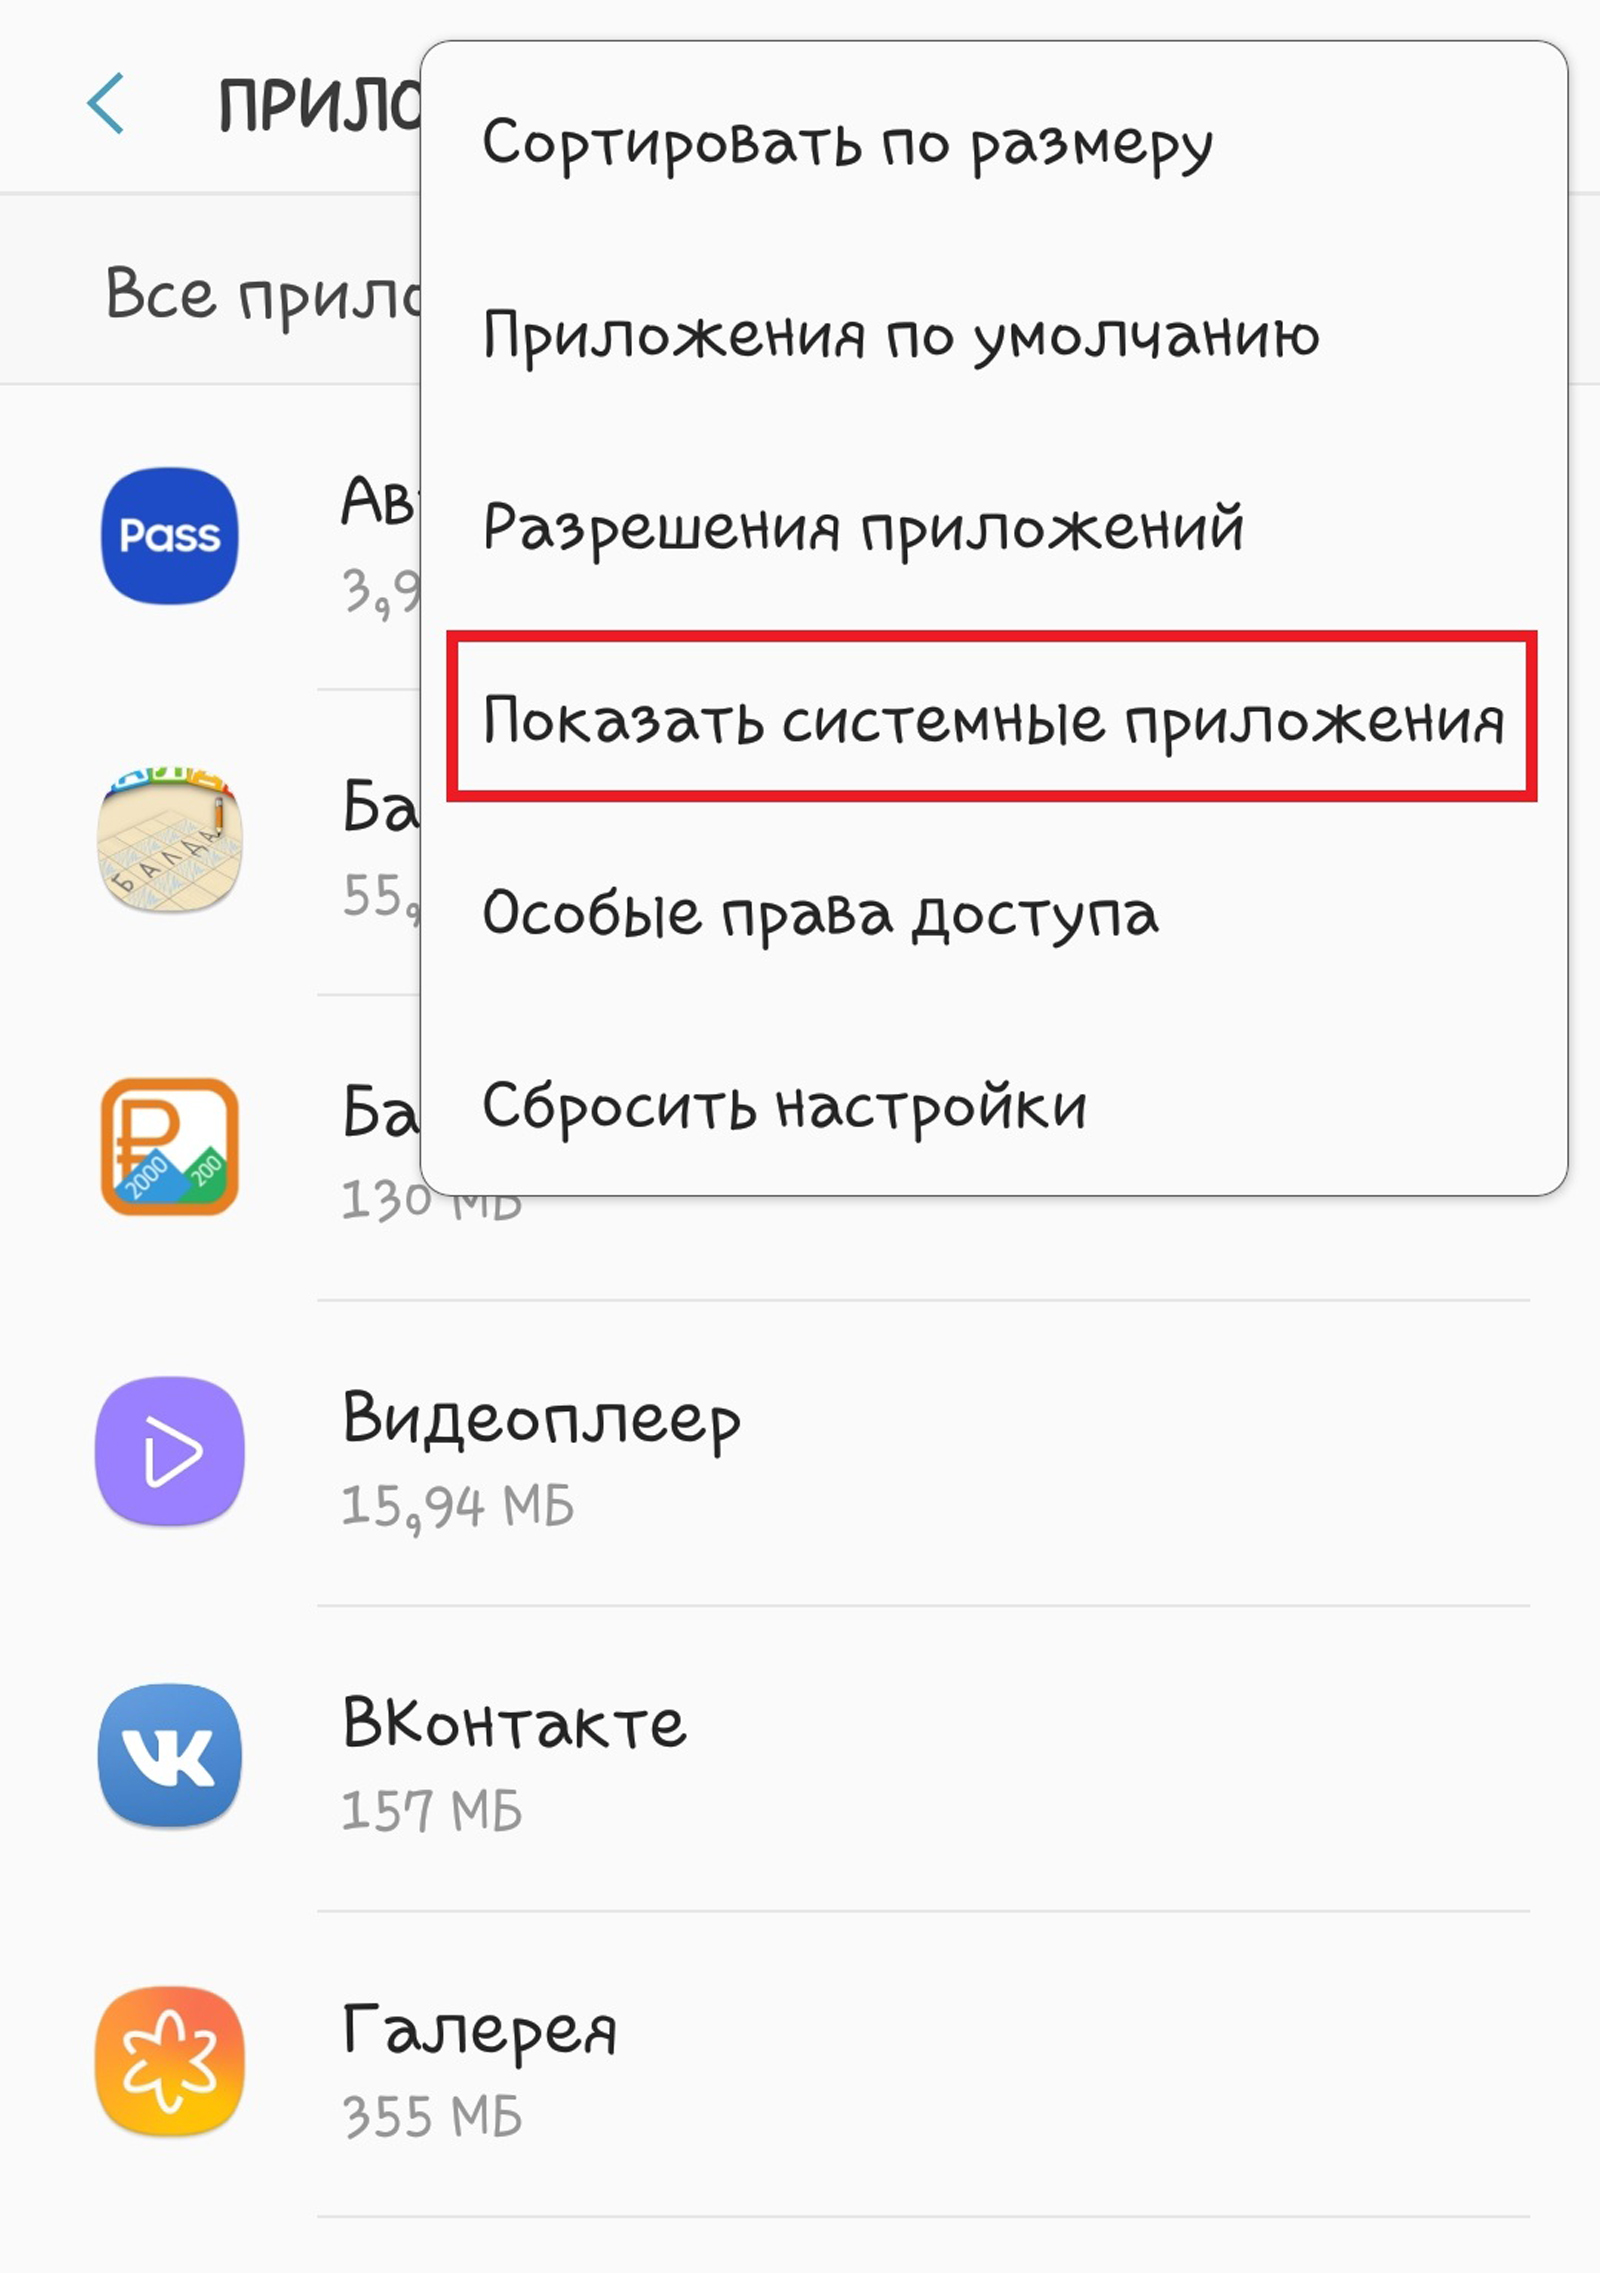Tap the 15,94 МБ size under Видеоплеер
This screenshot has width=1600, height=2273.
pos(458,1507)
